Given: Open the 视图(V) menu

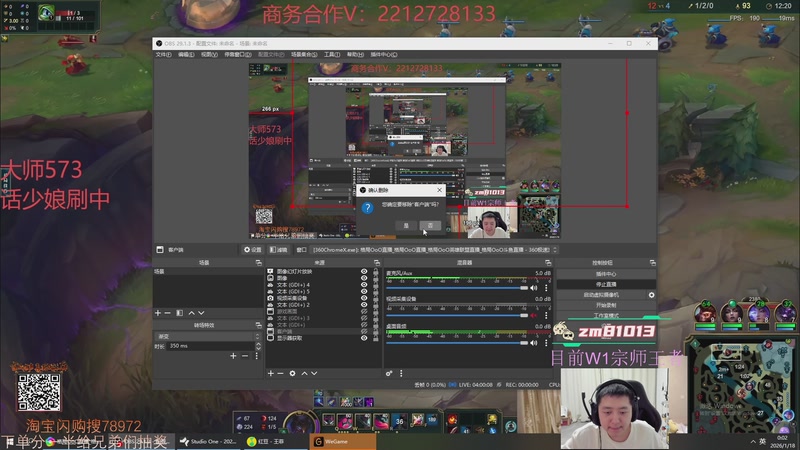Looking at the screenshot, I should tap(209, 55).
